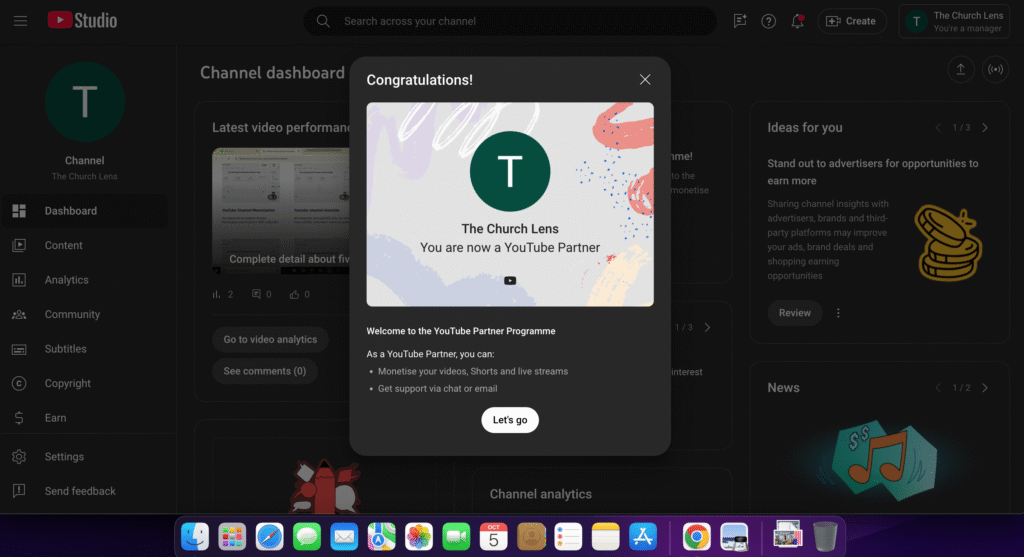Click the YouTube Studio logo

[x=82, y=21]
